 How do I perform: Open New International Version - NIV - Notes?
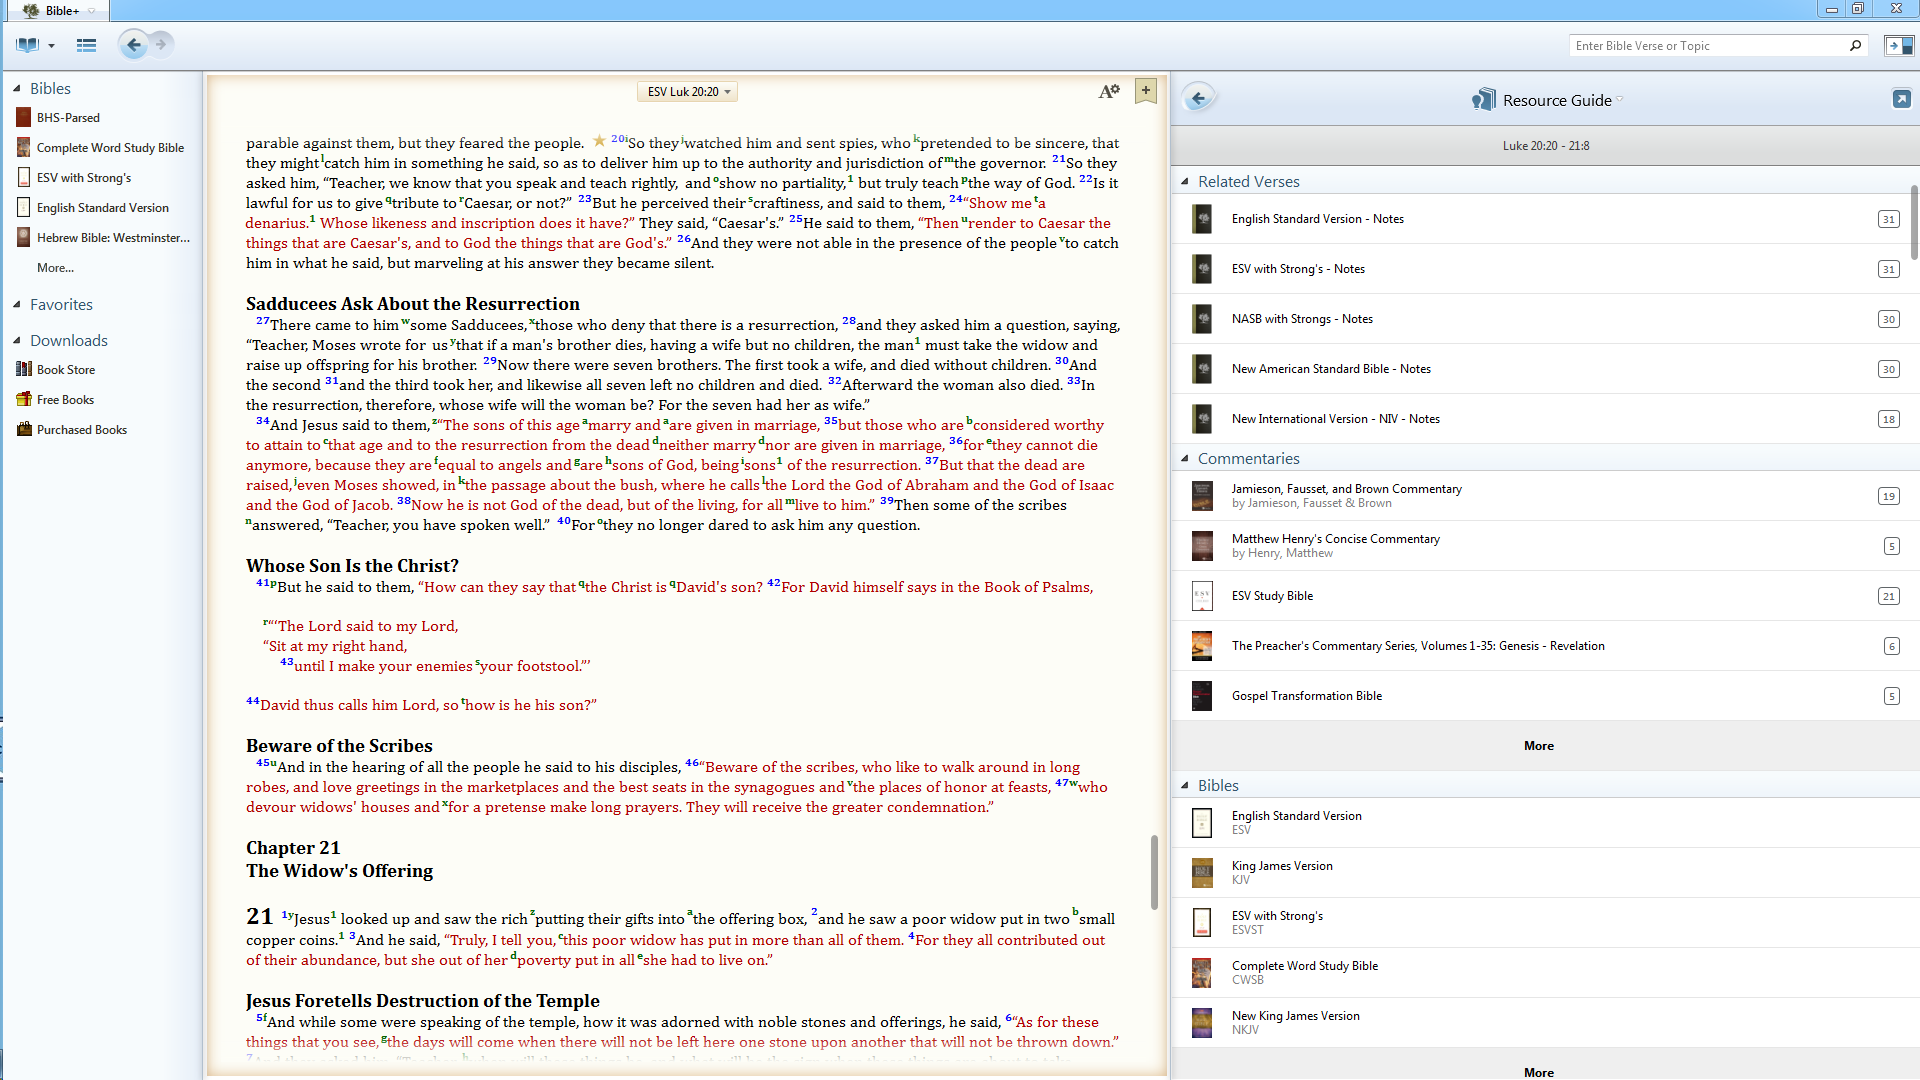tap(1546, 419)
